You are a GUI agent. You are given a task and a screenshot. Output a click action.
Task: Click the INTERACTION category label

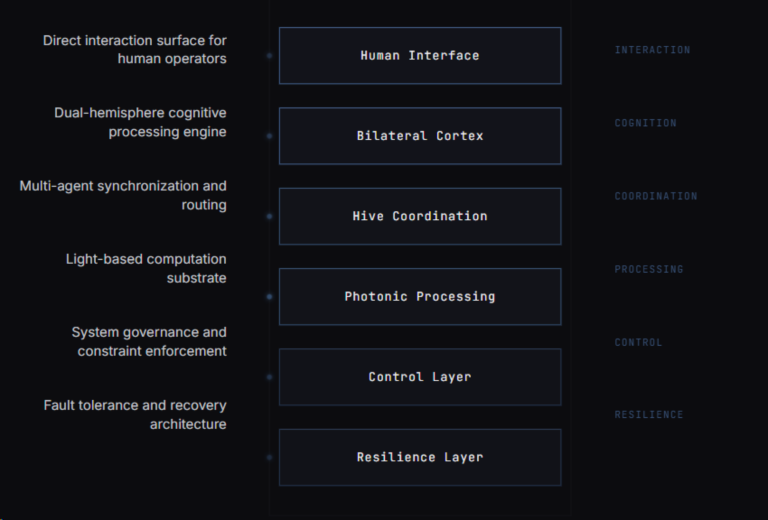652,50
